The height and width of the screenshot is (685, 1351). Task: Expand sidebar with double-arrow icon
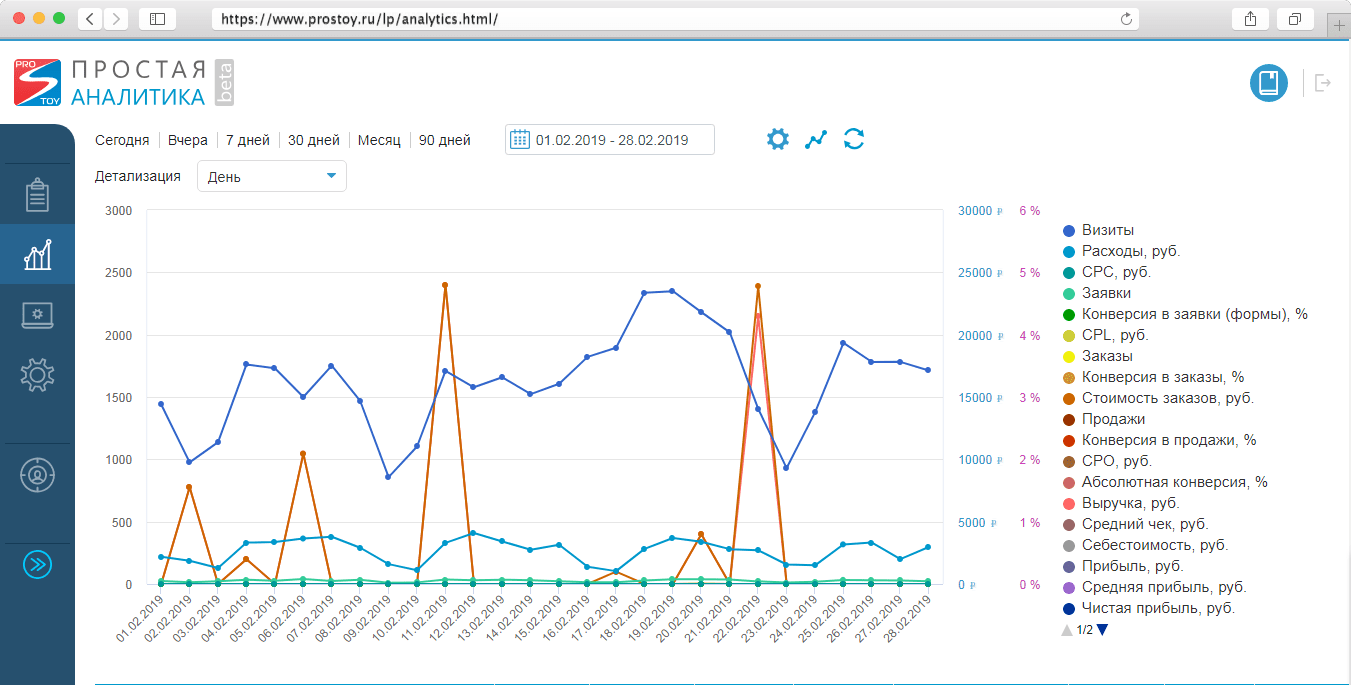coord(37,564)
